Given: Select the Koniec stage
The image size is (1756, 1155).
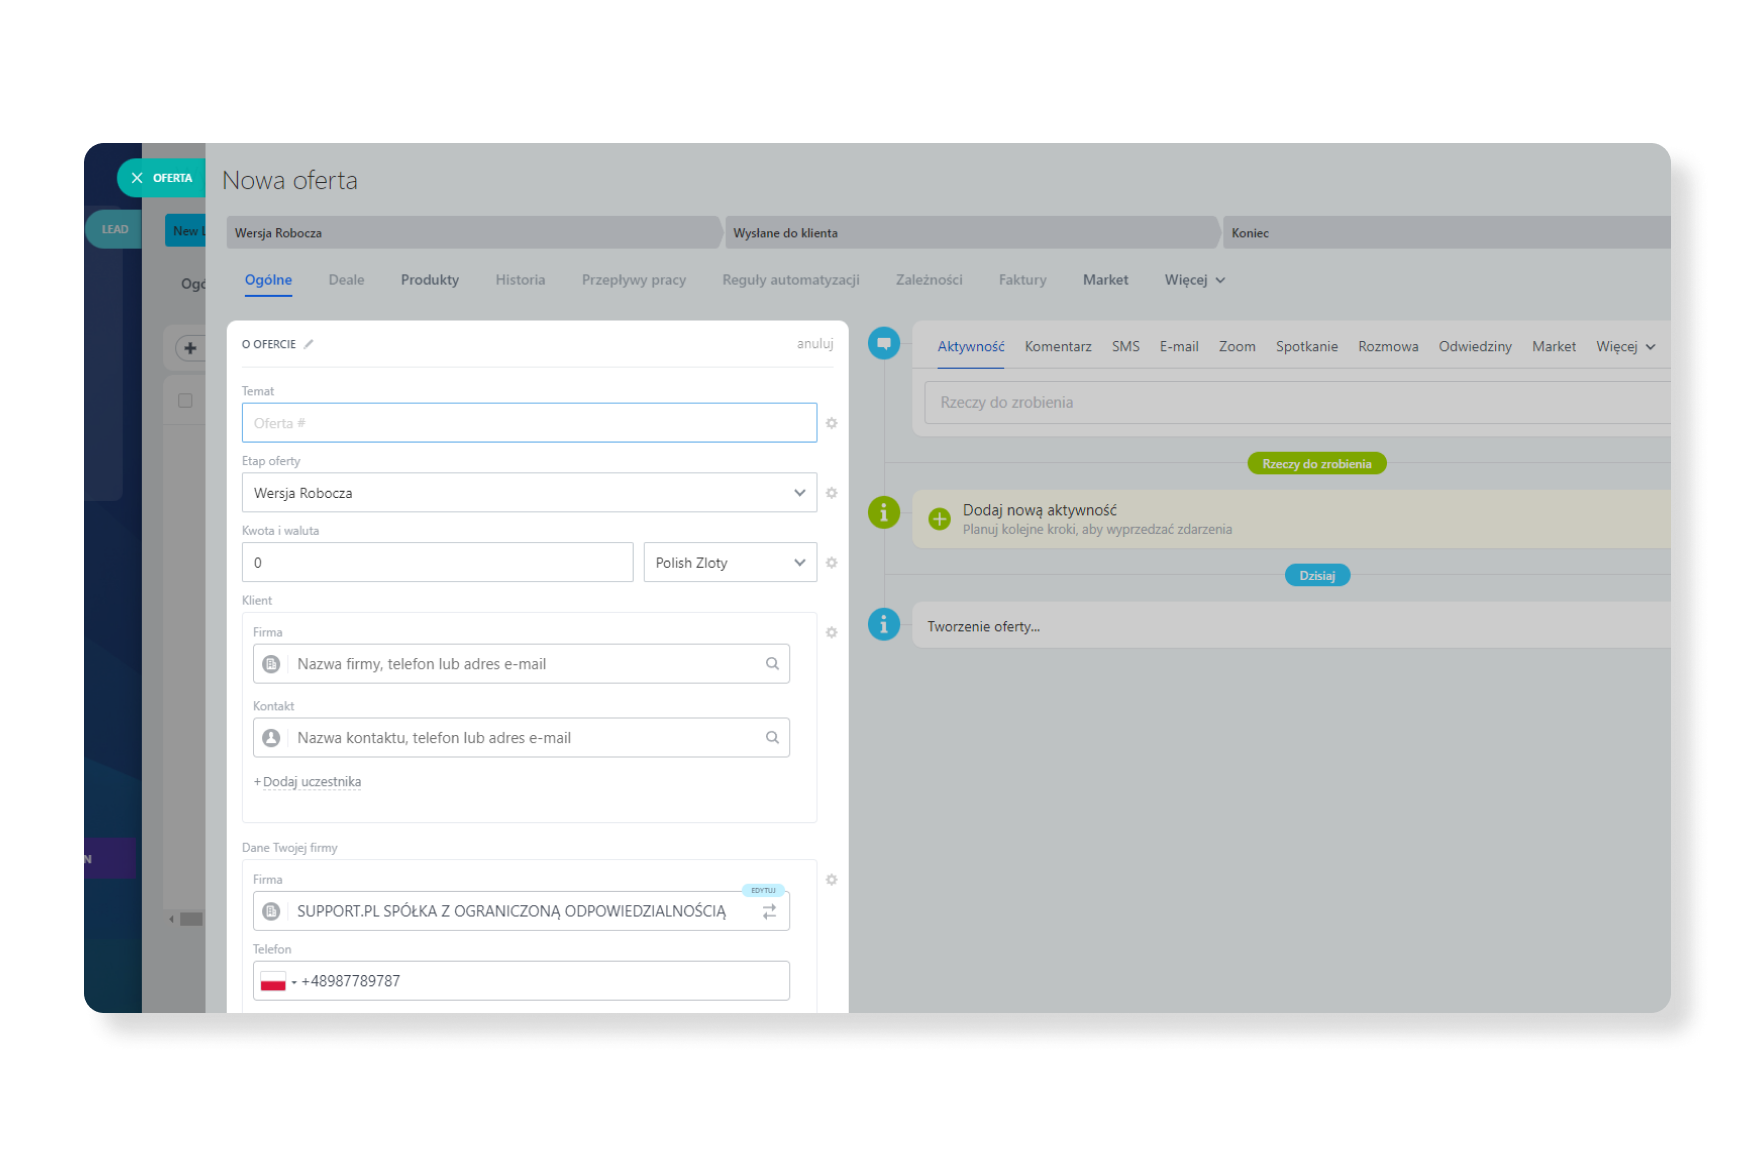Looking at the screenshot, I should point(1446,233).
